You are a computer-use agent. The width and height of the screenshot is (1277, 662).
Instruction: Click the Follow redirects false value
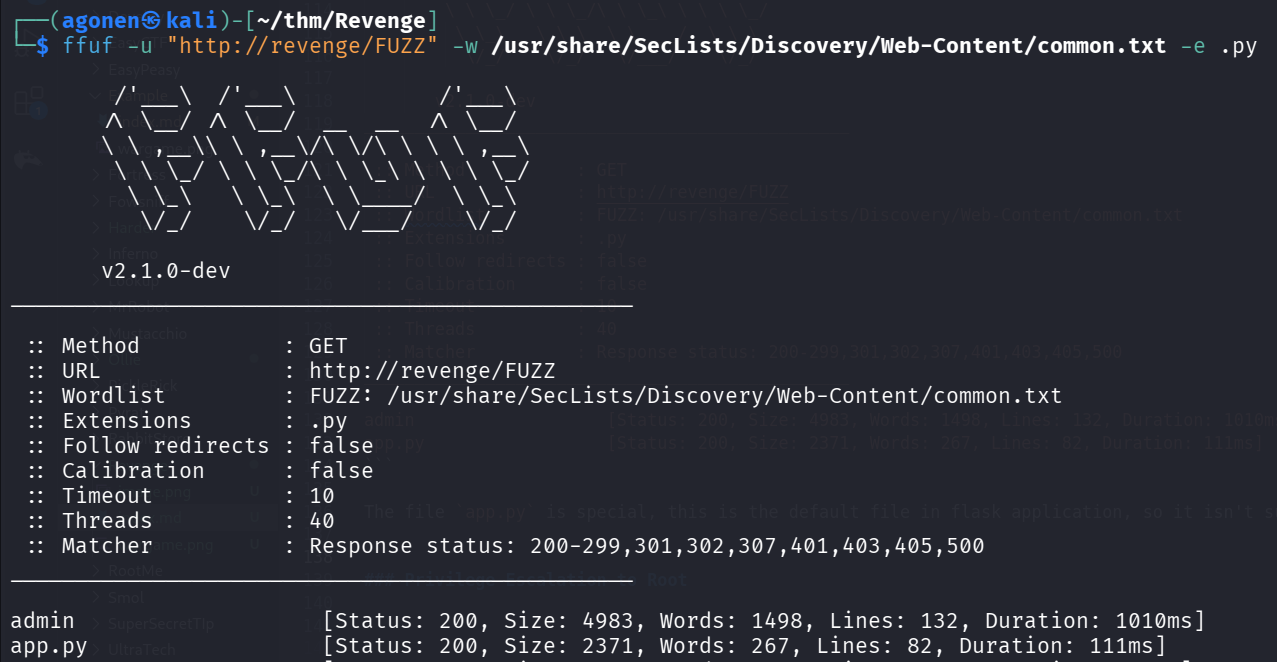(x=341, y=446)
